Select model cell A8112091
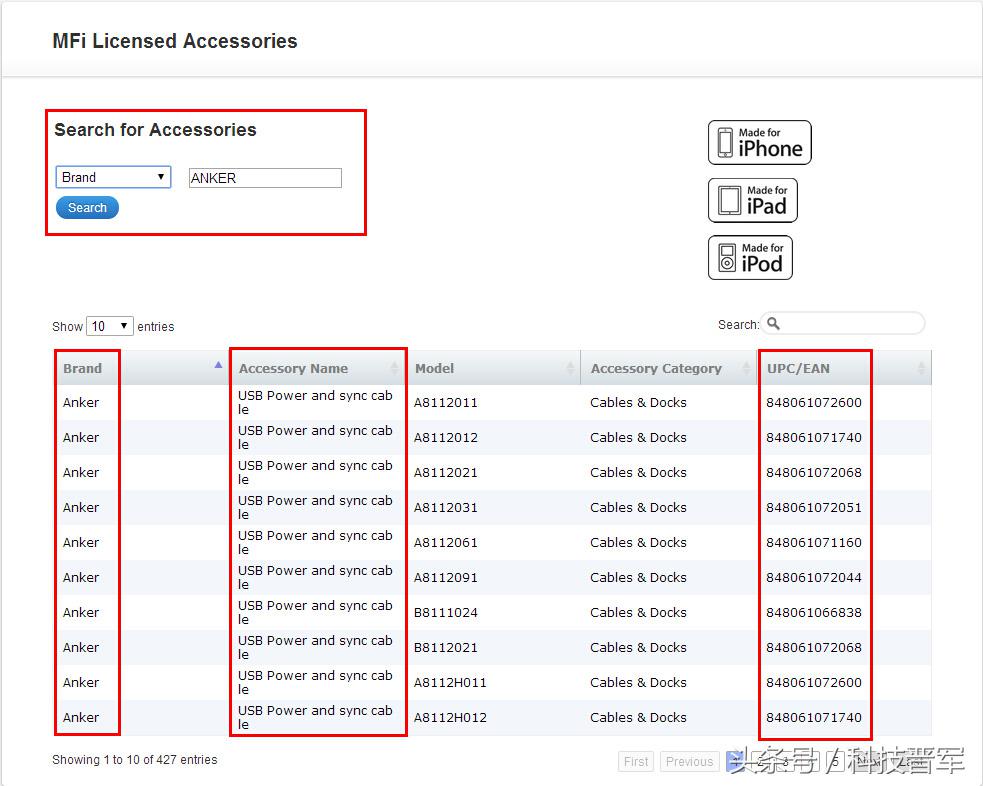This screenshot has height=786, width=983. tap(446, 578)
